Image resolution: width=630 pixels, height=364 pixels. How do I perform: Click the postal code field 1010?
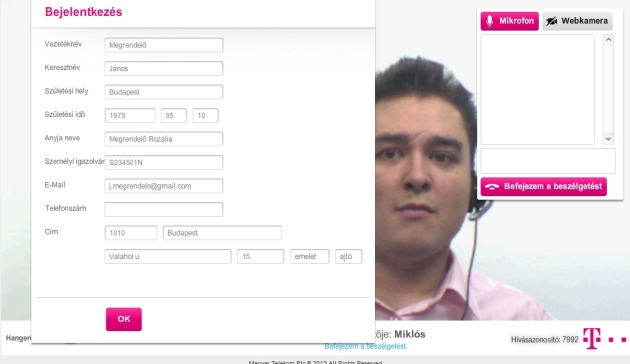point(131,233)
